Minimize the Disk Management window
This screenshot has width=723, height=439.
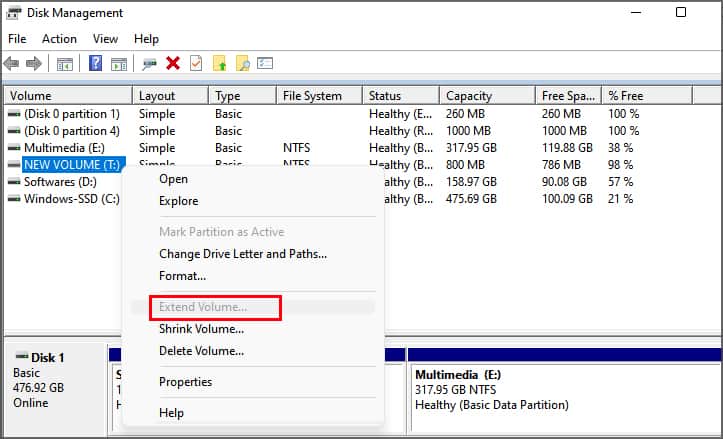tap(636, 12)
